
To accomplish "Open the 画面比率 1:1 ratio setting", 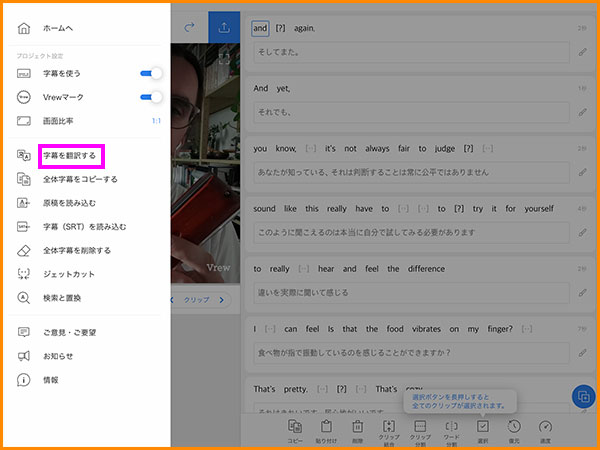I will click(x=89, y=121).
